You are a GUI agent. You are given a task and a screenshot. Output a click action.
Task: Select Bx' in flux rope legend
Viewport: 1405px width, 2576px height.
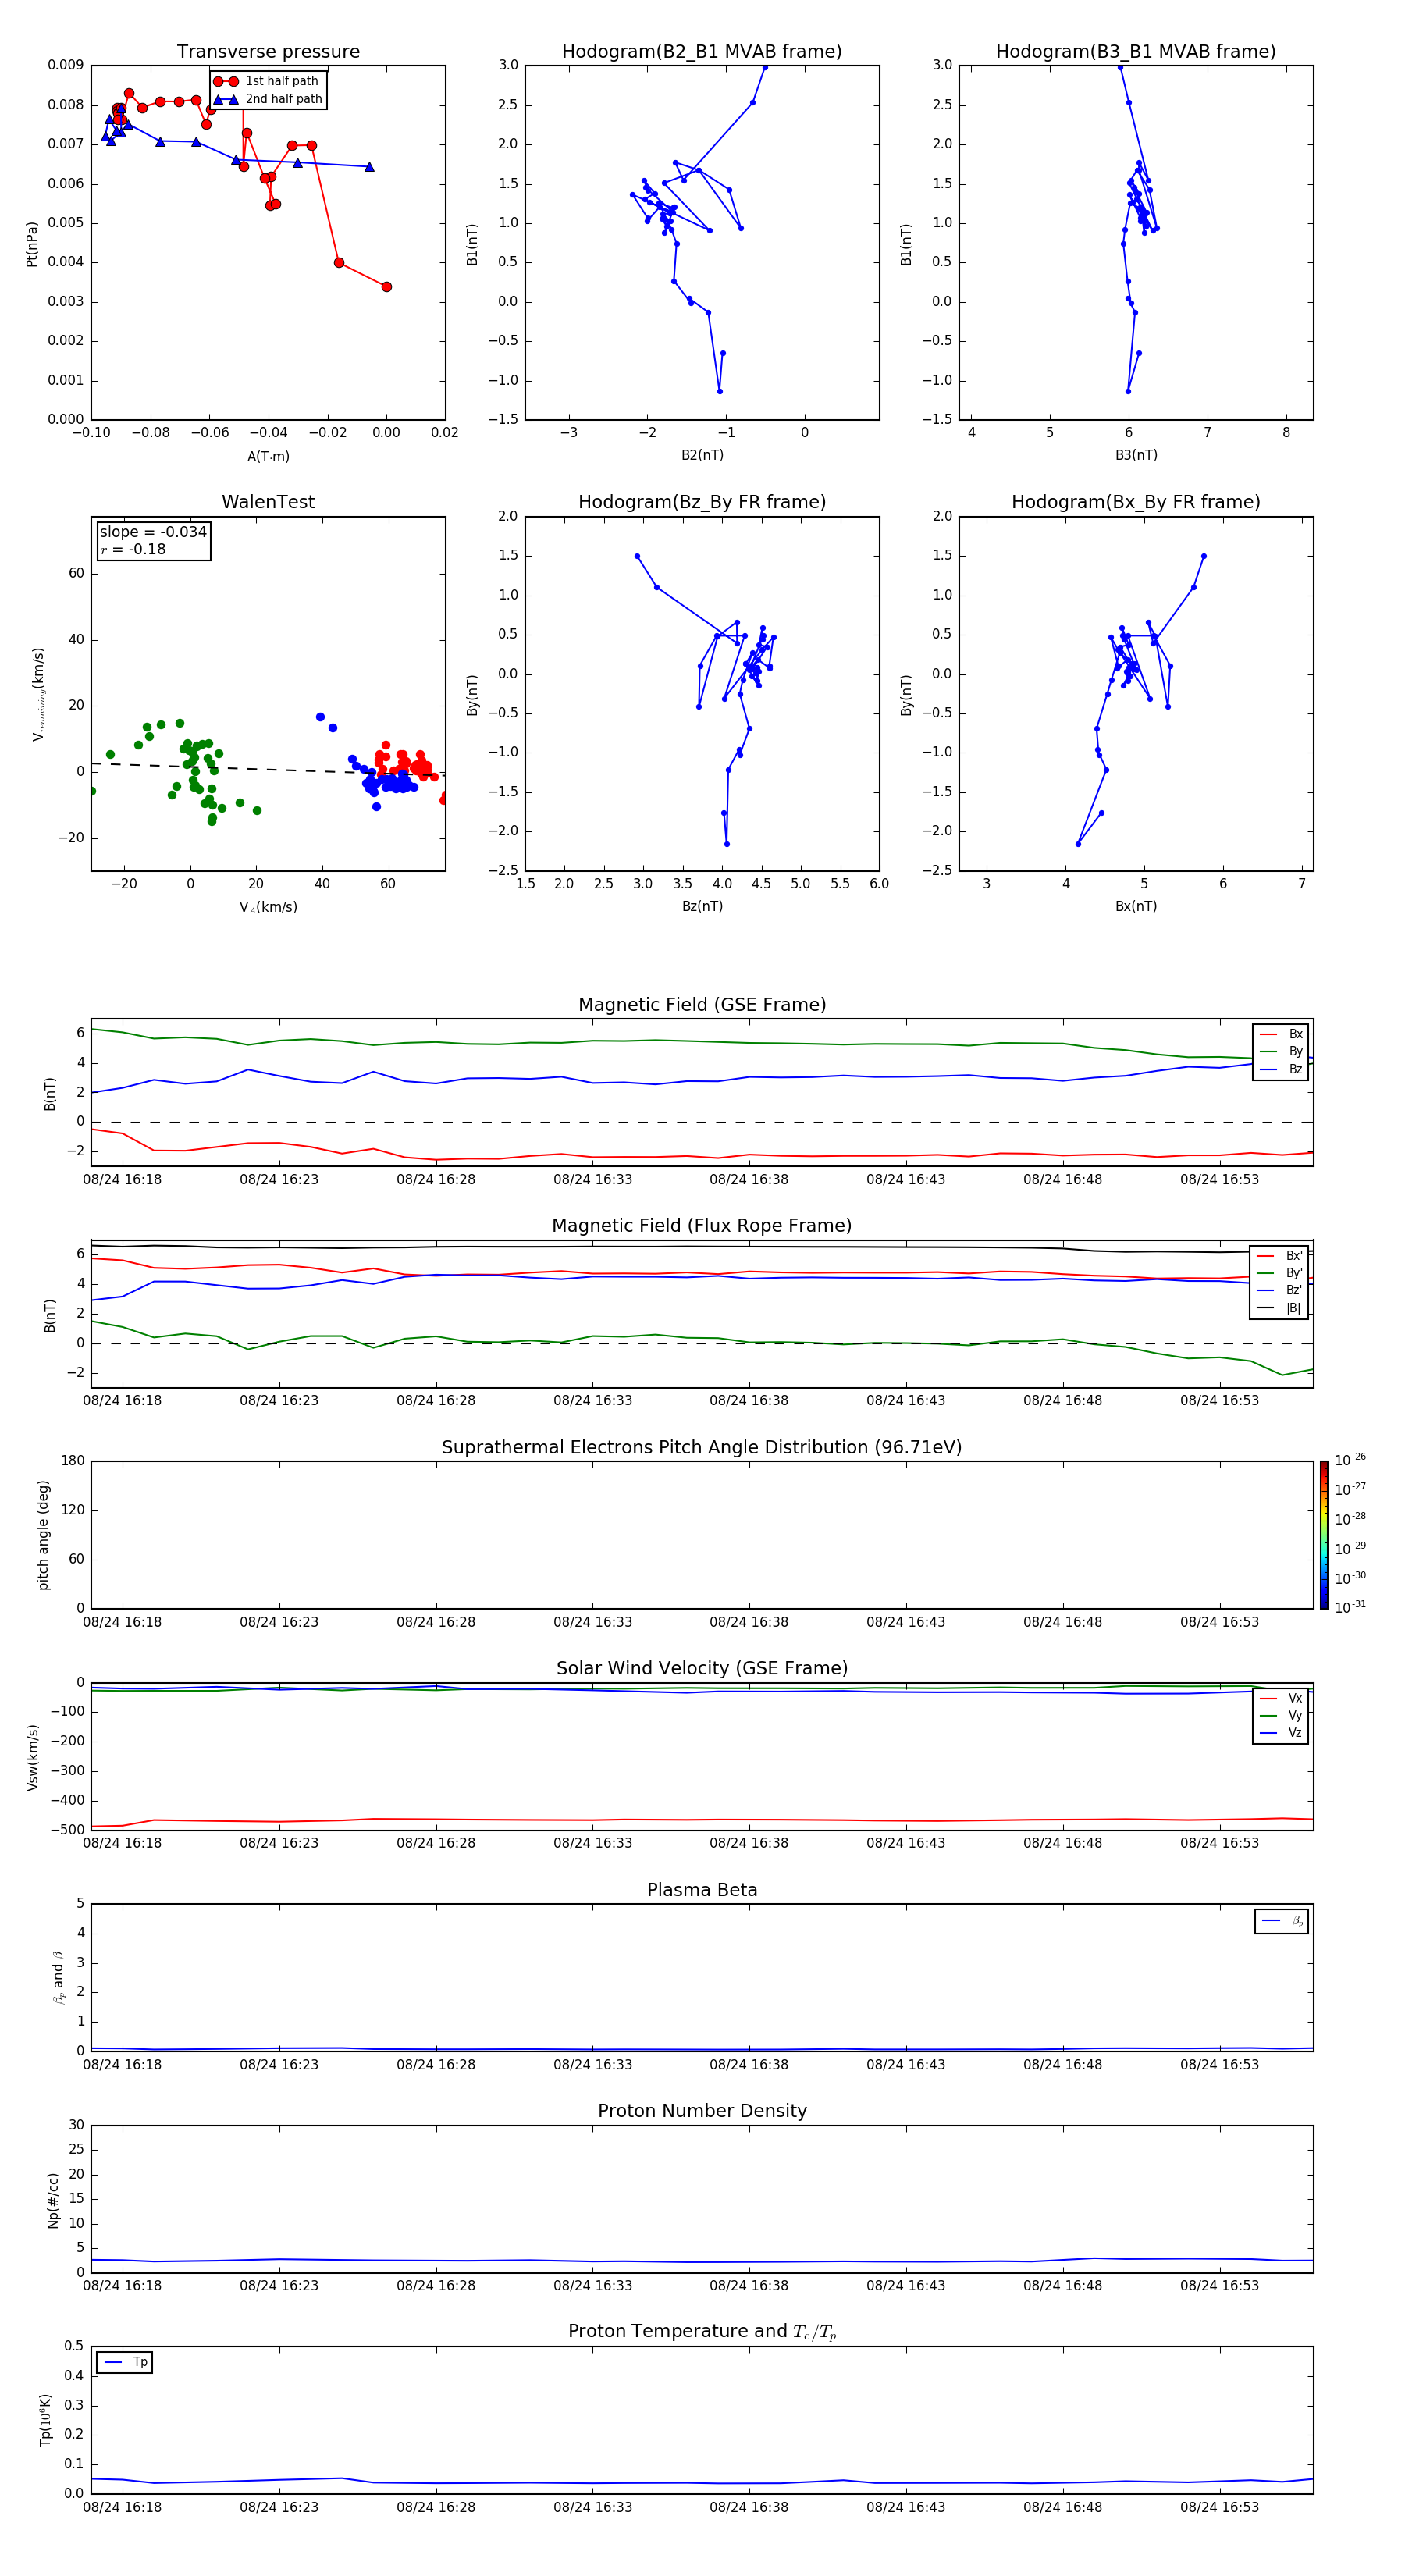coord(1280,1256)
